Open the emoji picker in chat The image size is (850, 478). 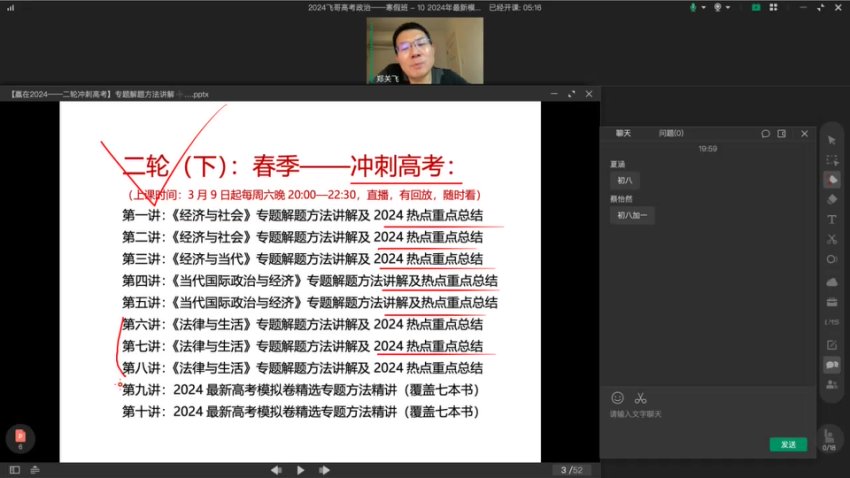click(x=617, y=397)
